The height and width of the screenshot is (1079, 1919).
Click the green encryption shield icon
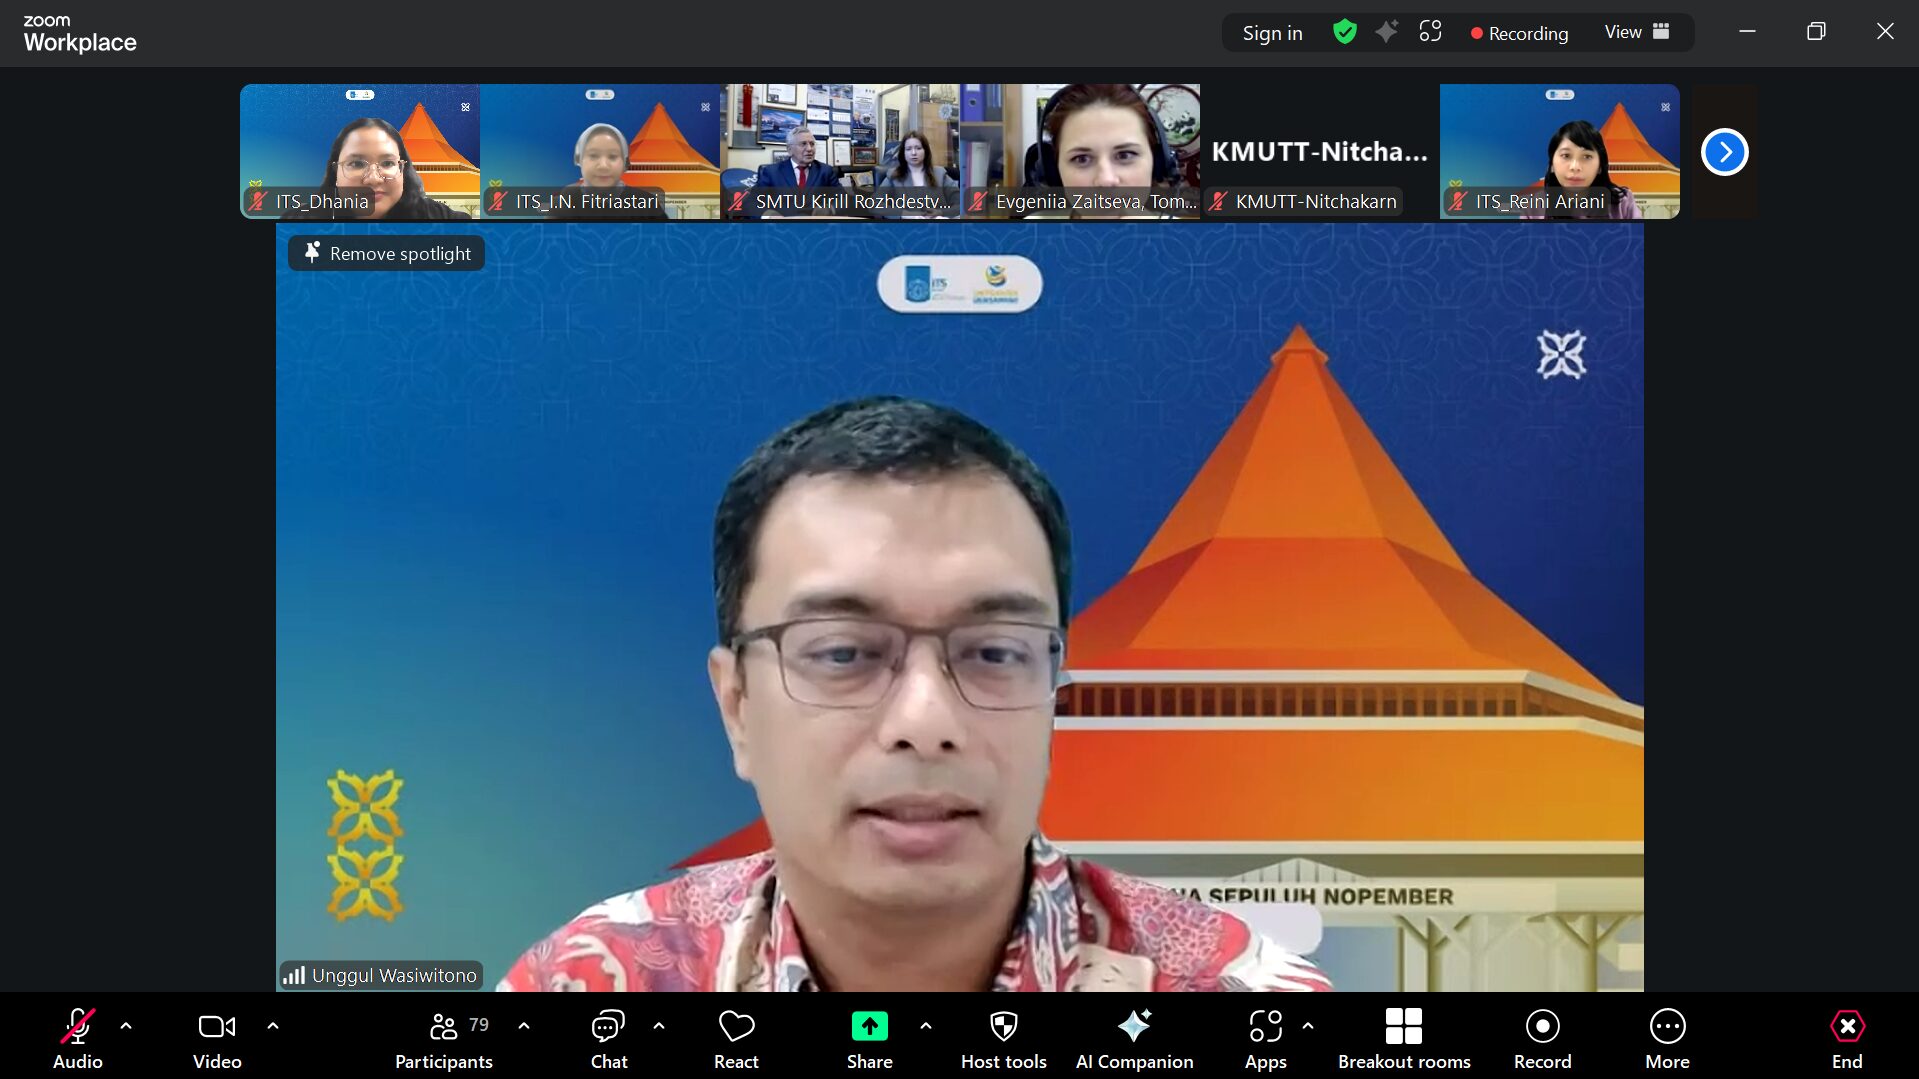point(1345,33)
